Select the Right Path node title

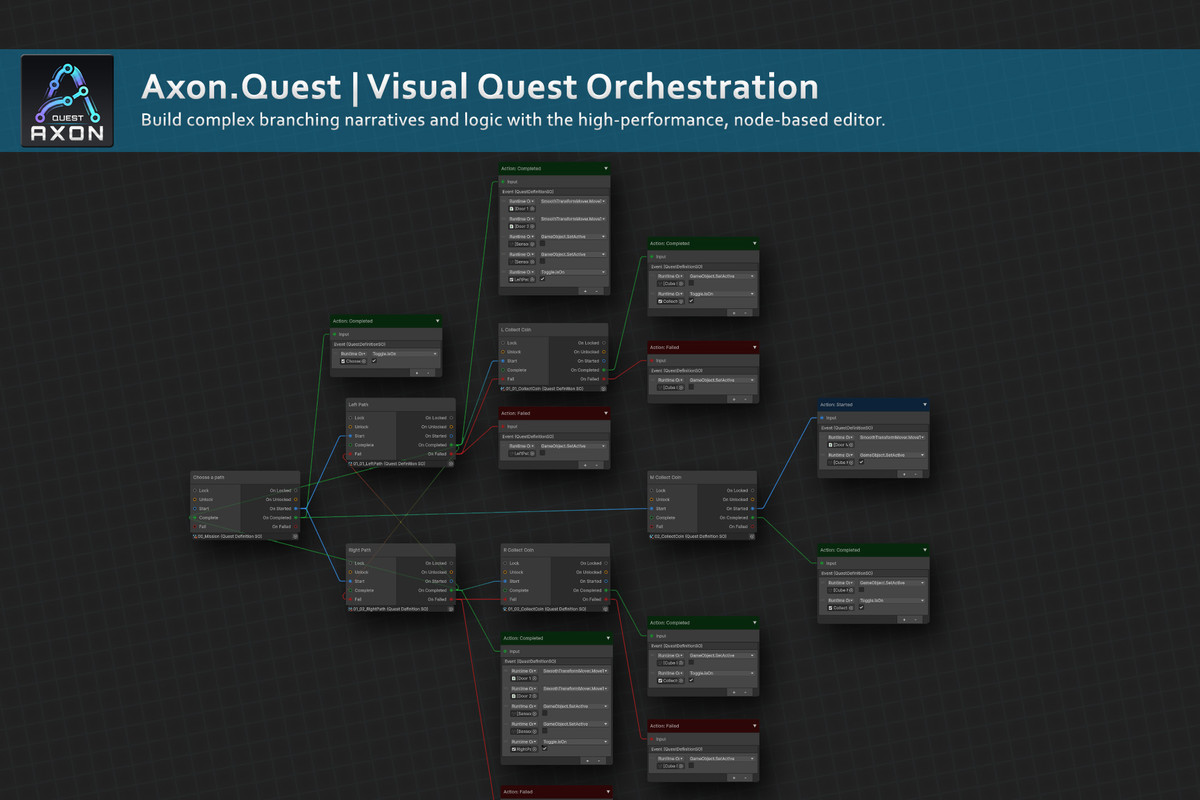pos(360,550)
